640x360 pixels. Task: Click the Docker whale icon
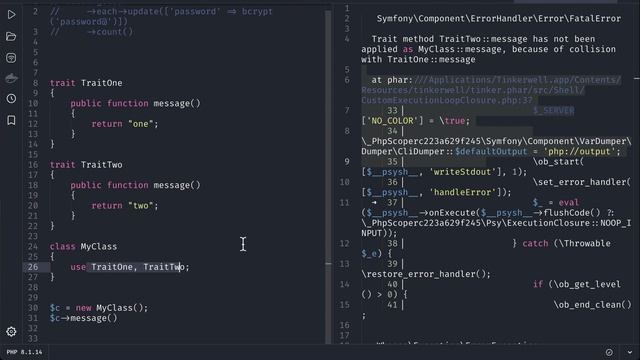(11, 78)
